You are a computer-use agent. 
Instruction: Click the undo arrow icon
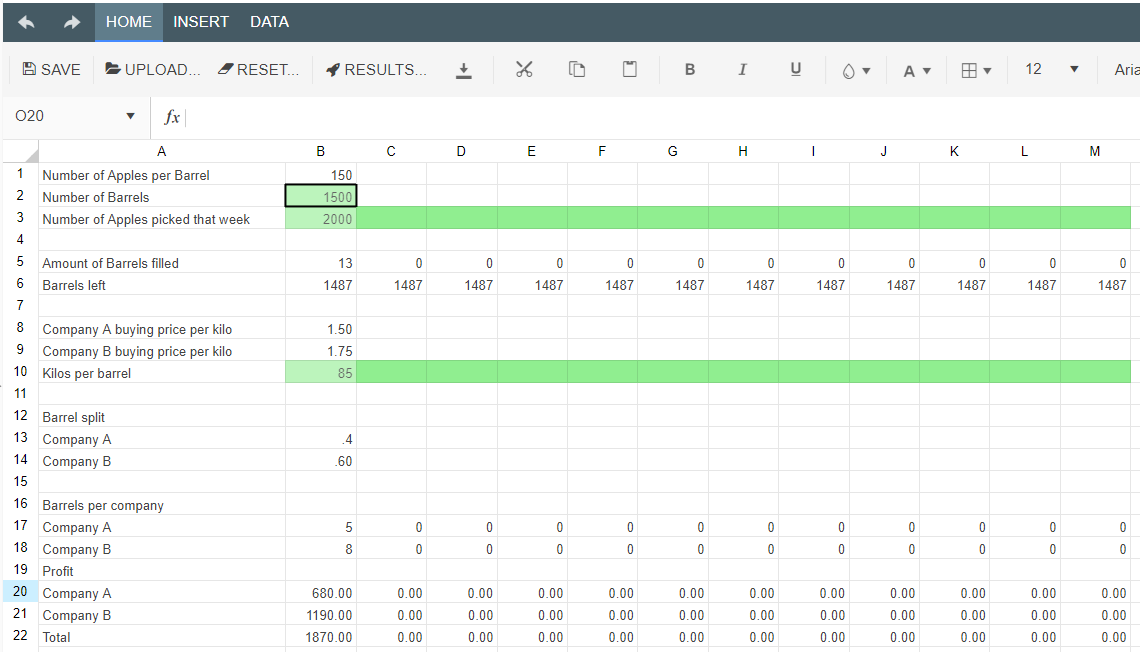[x=26, y=22]
